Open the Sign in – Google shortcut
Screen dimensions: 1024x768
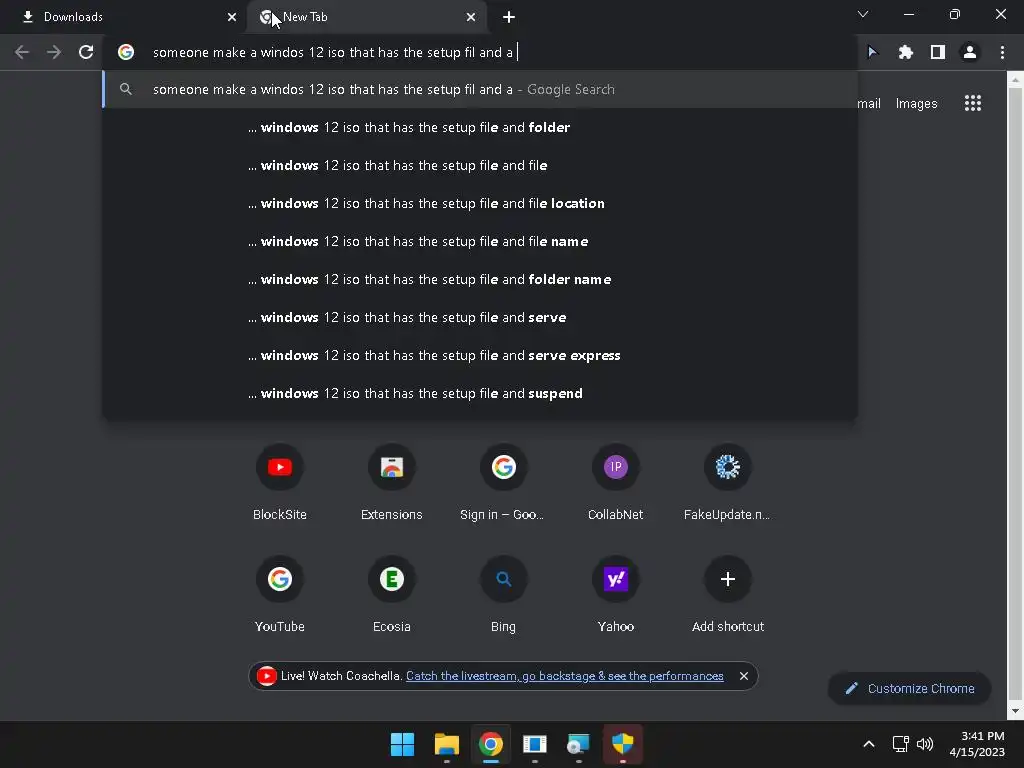[504, 483]
